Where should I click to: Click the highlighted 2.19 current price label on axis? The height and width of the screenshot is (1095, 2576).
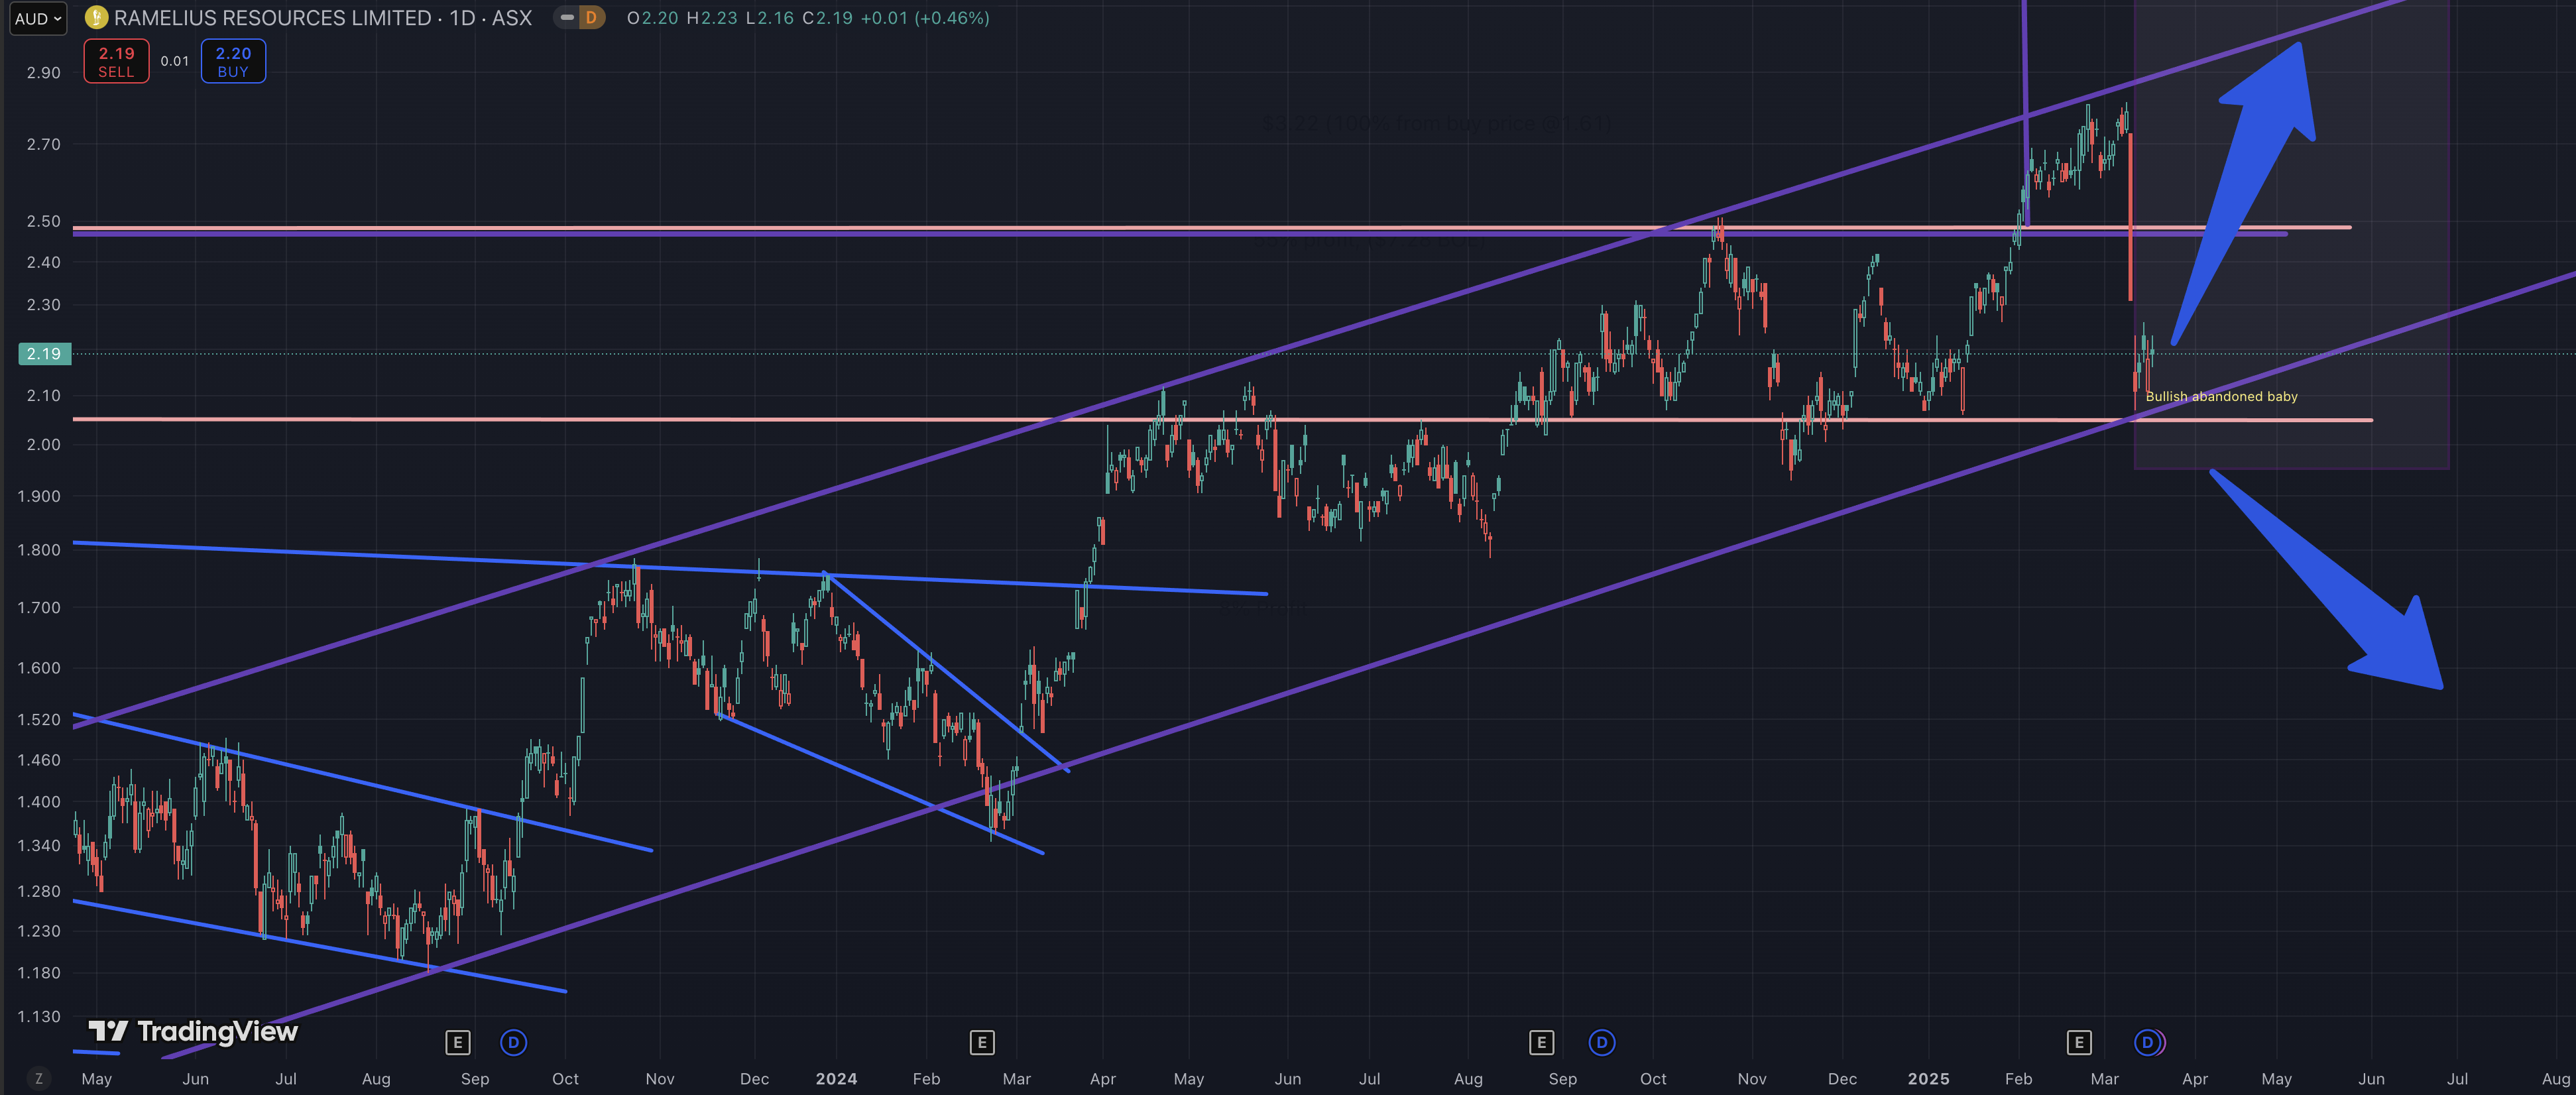point(44,353)
